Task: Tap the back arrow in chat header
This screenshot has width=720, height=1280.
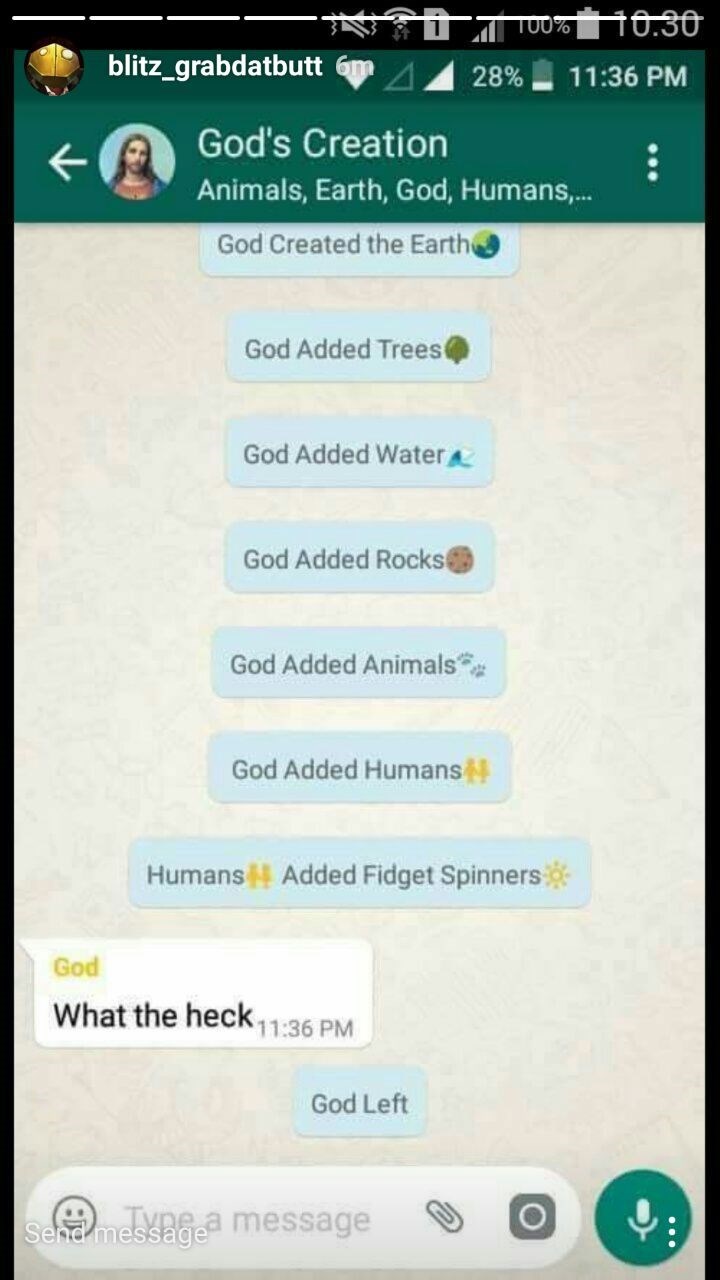Action: pos(67,163)
